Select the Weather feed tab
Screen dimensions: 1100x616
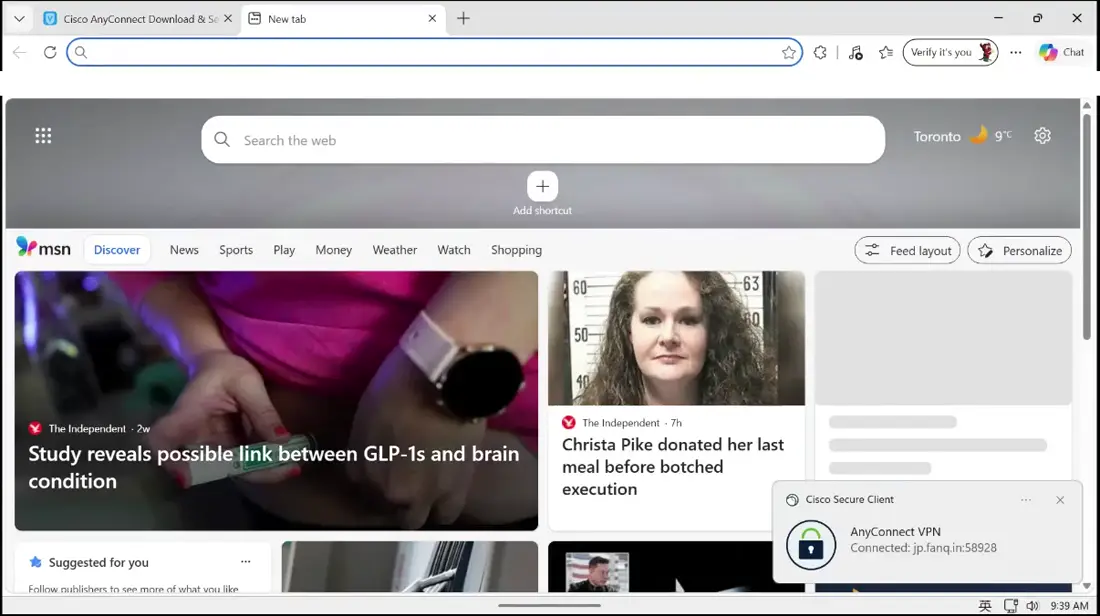[x=394, y=250]
